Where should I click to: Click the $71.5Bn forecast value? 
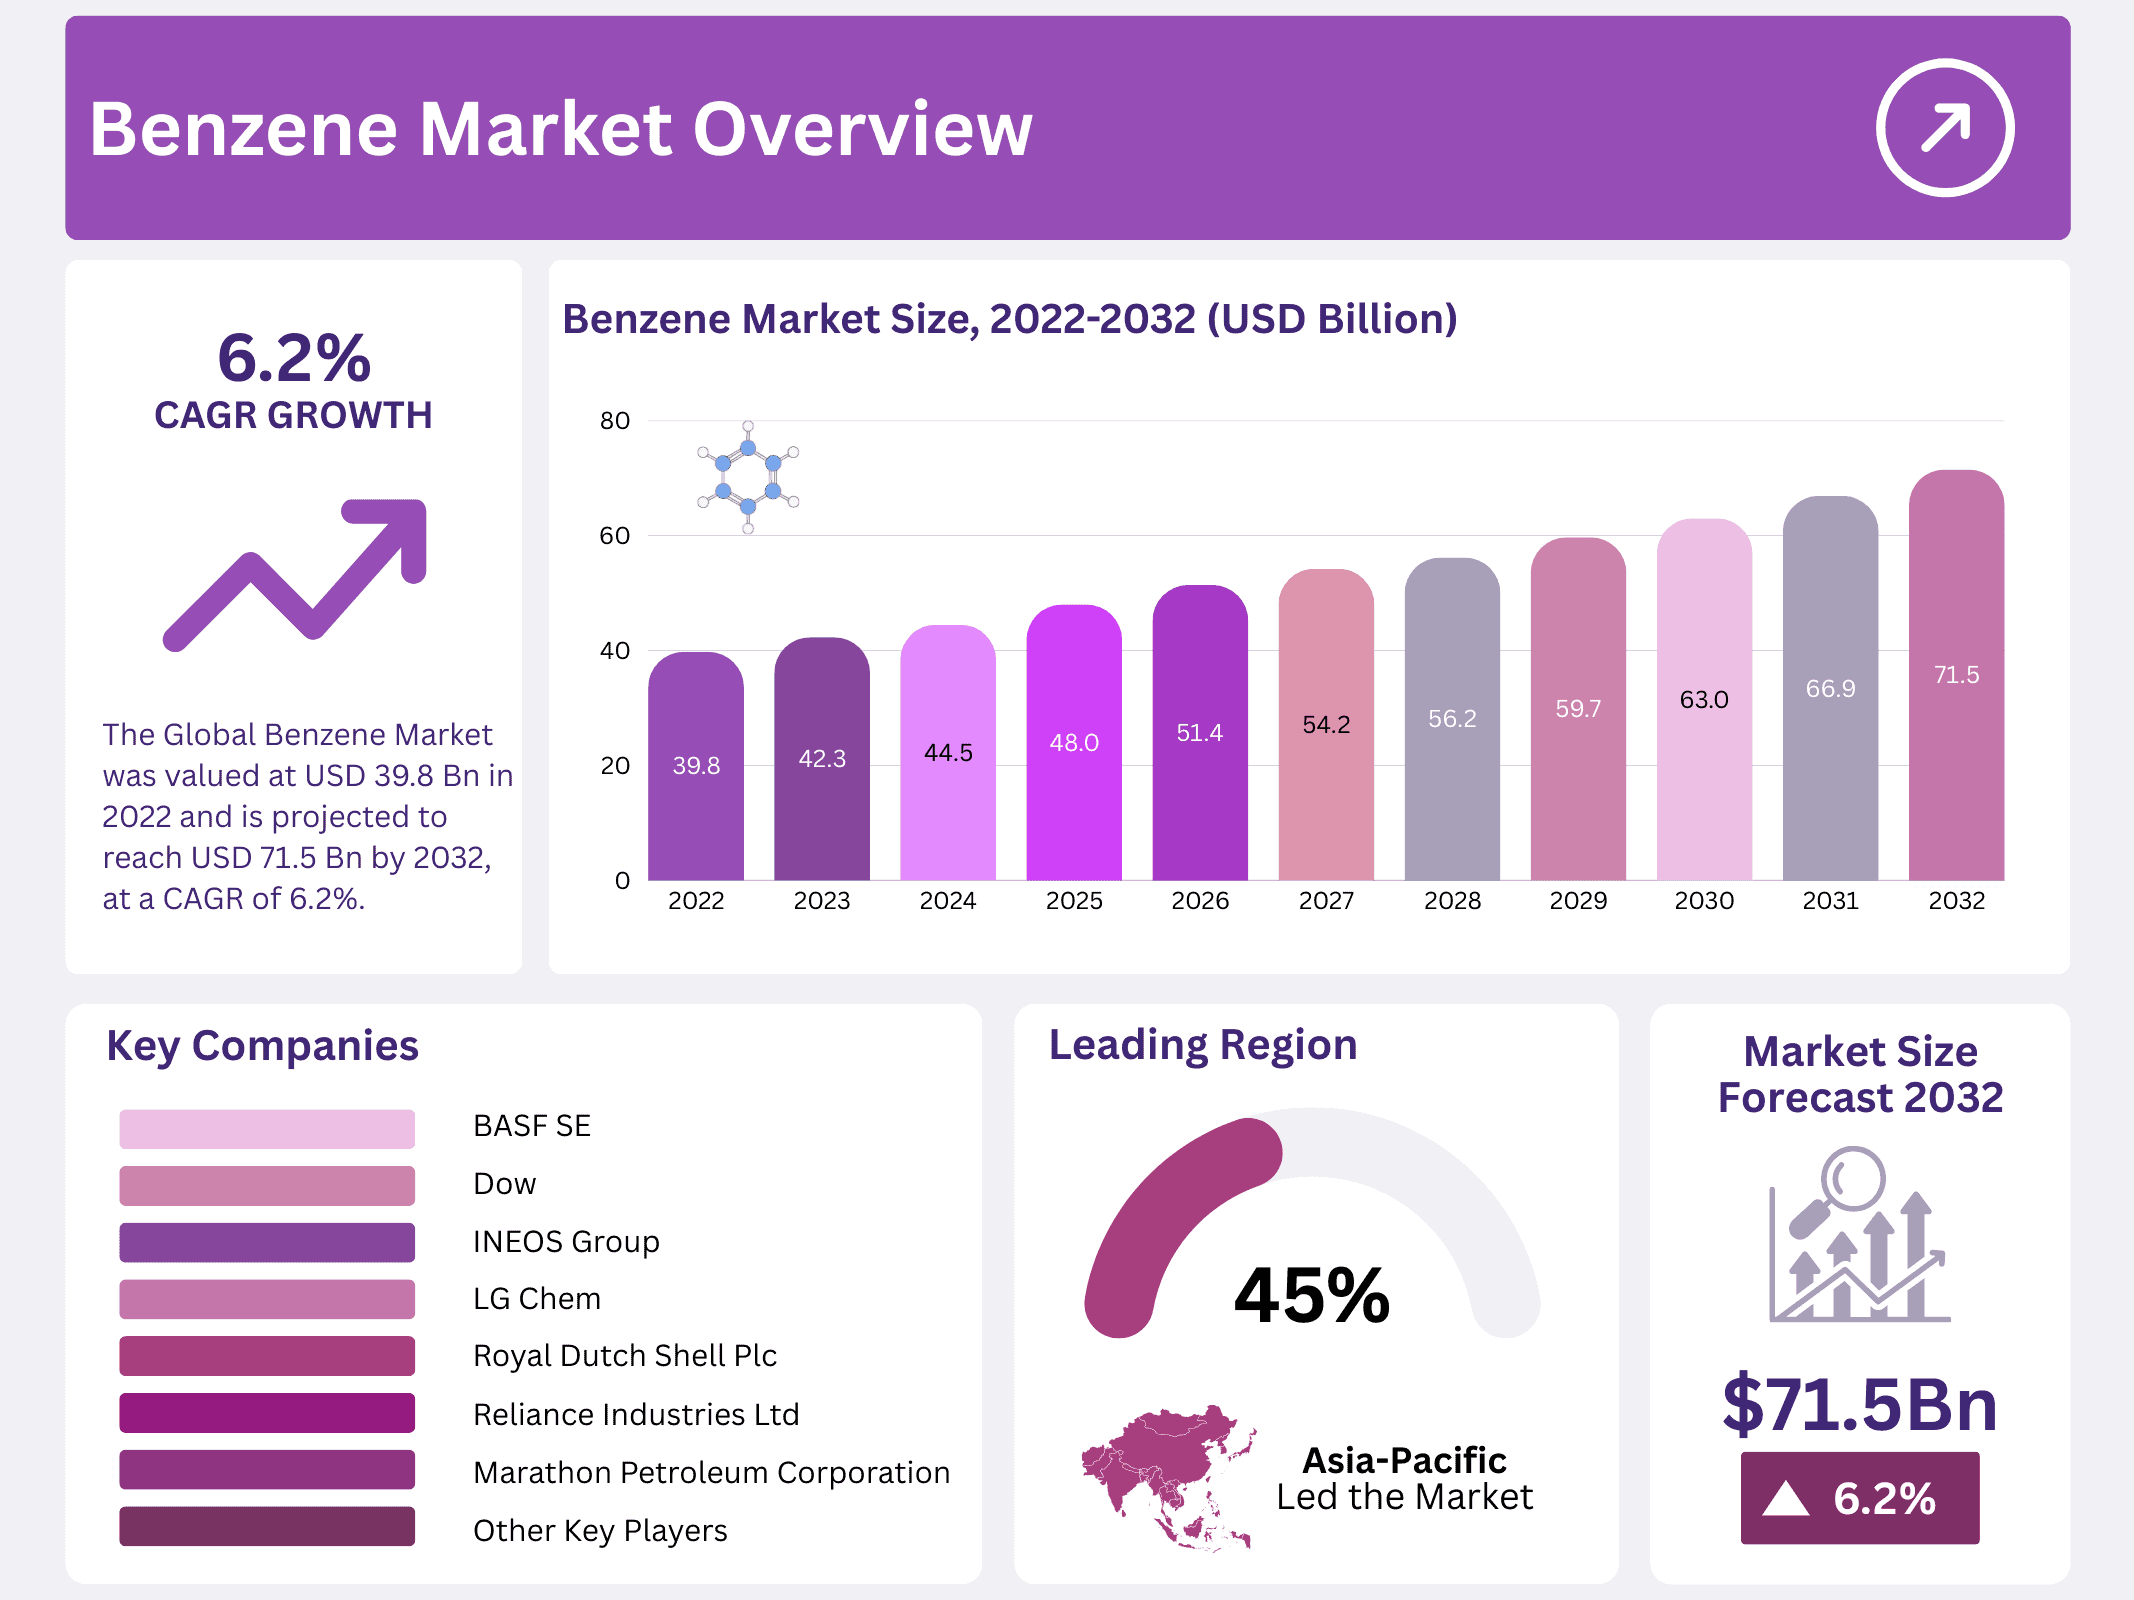coord(1859,1405)
